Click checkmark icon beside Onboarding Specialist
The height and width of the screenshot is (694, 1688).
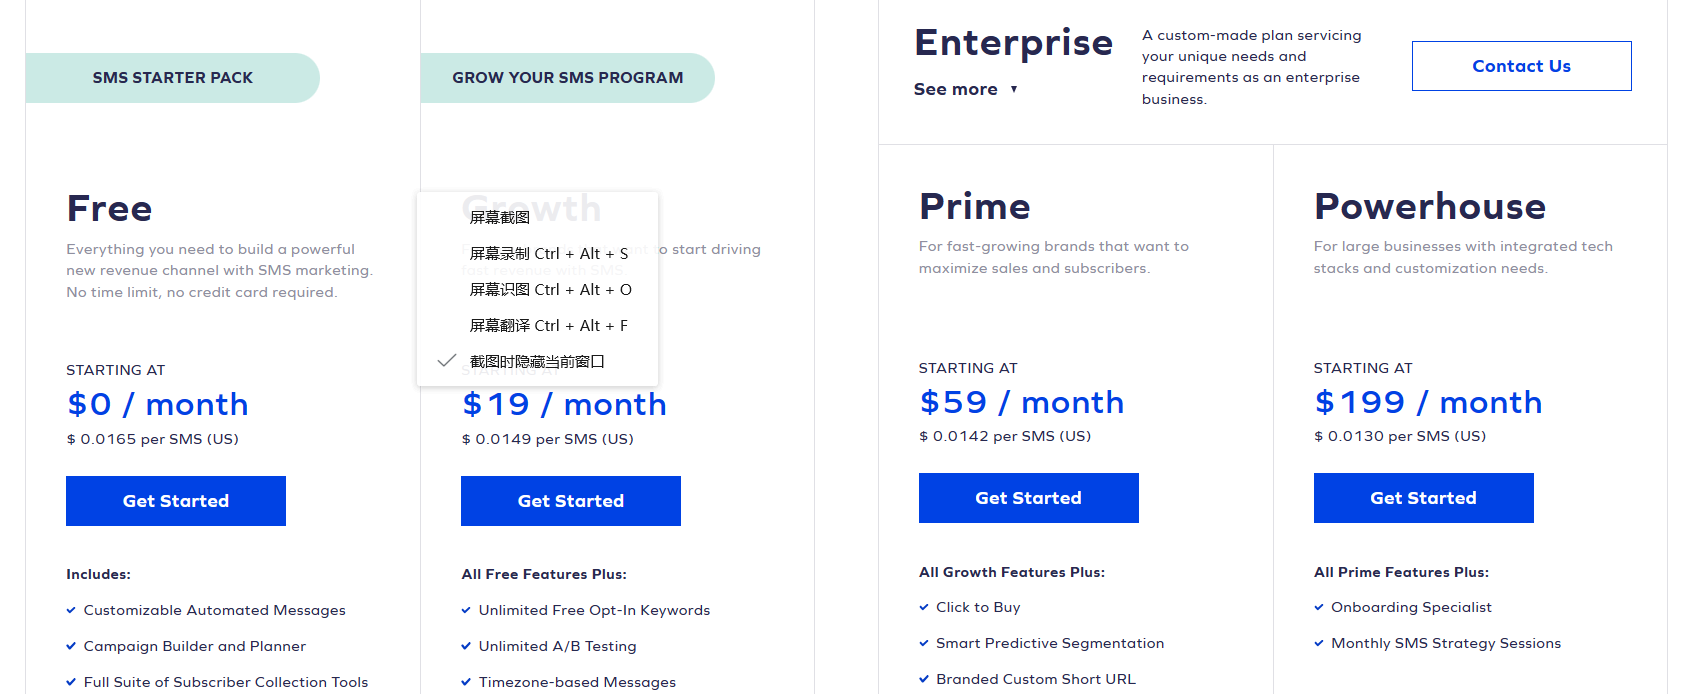[1319, 607]
